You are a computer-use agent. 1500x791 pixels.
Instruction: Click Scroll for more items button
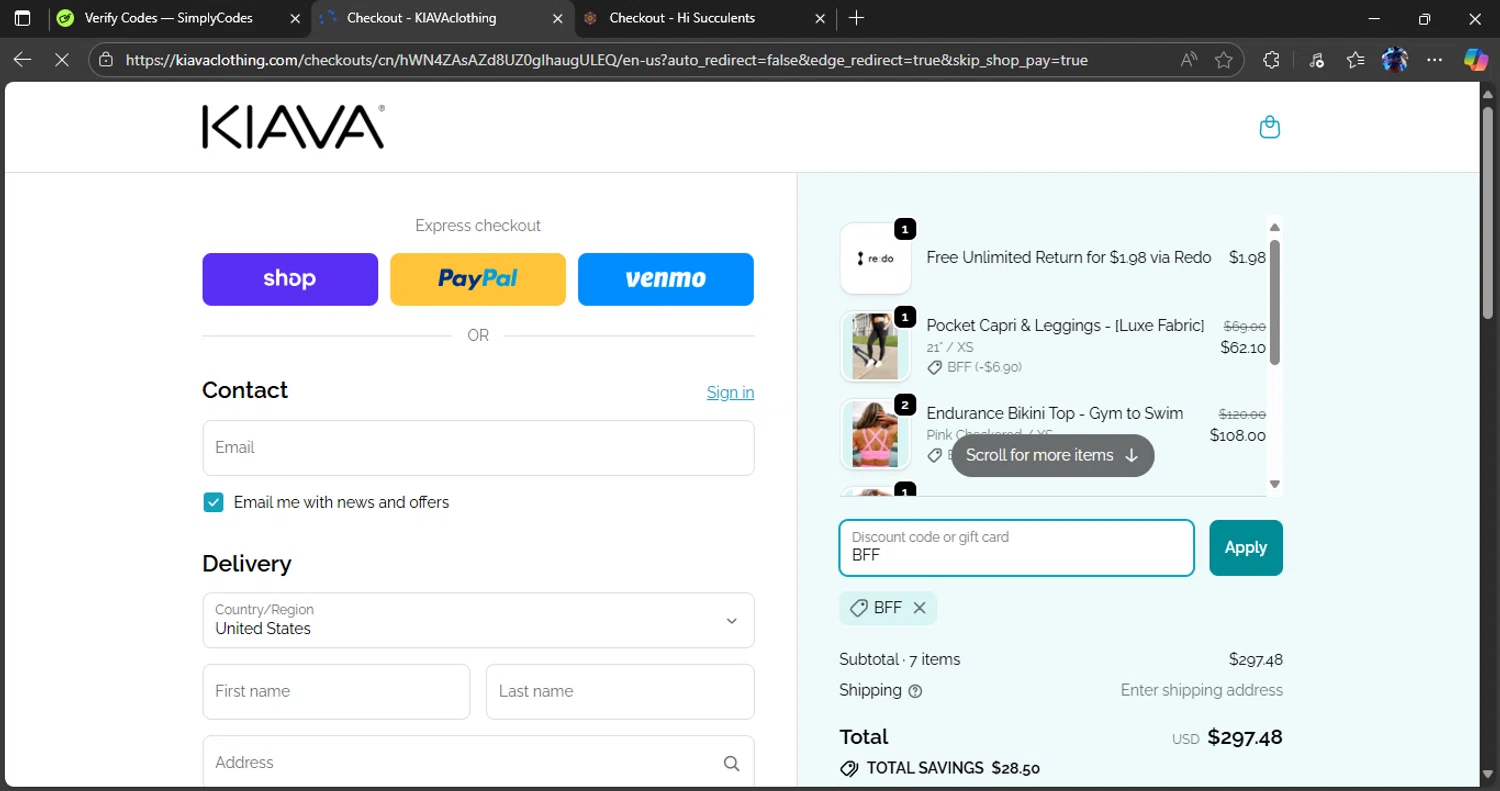[x=1053, y=455]
